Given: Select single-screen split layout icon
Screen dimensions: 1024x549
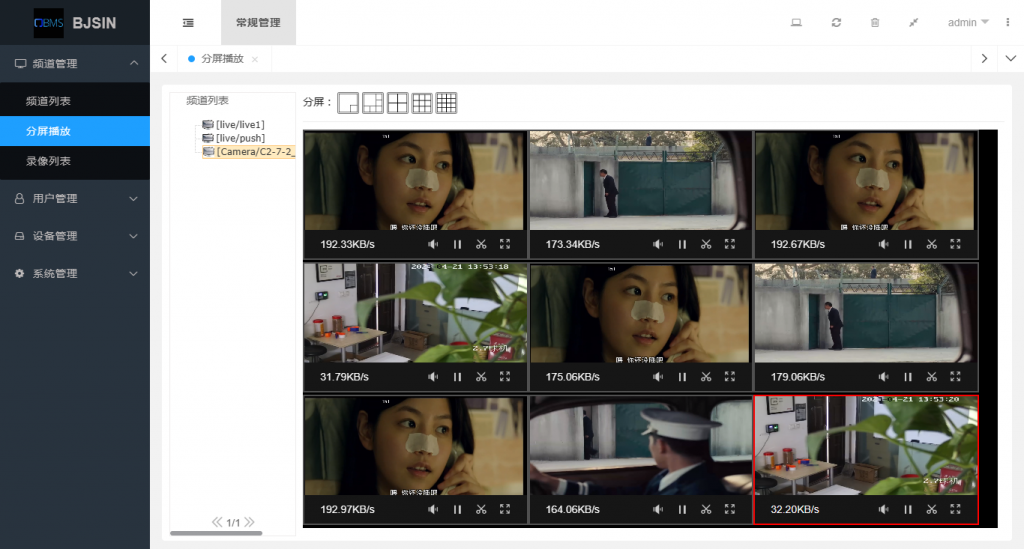Looking at the screenshot, I should point(348,103).
